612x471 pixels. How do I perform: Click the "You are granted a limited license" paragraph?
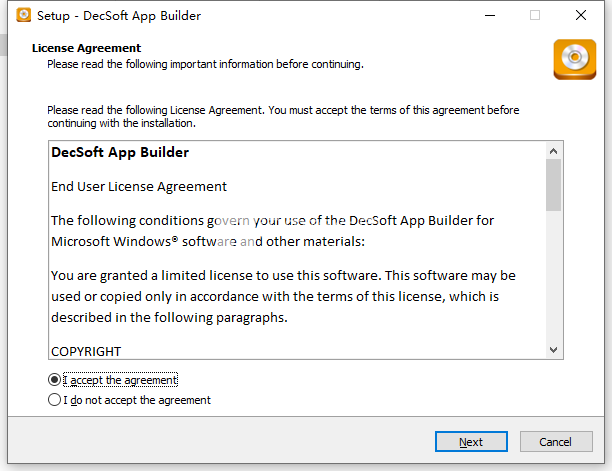coord(283,297)
